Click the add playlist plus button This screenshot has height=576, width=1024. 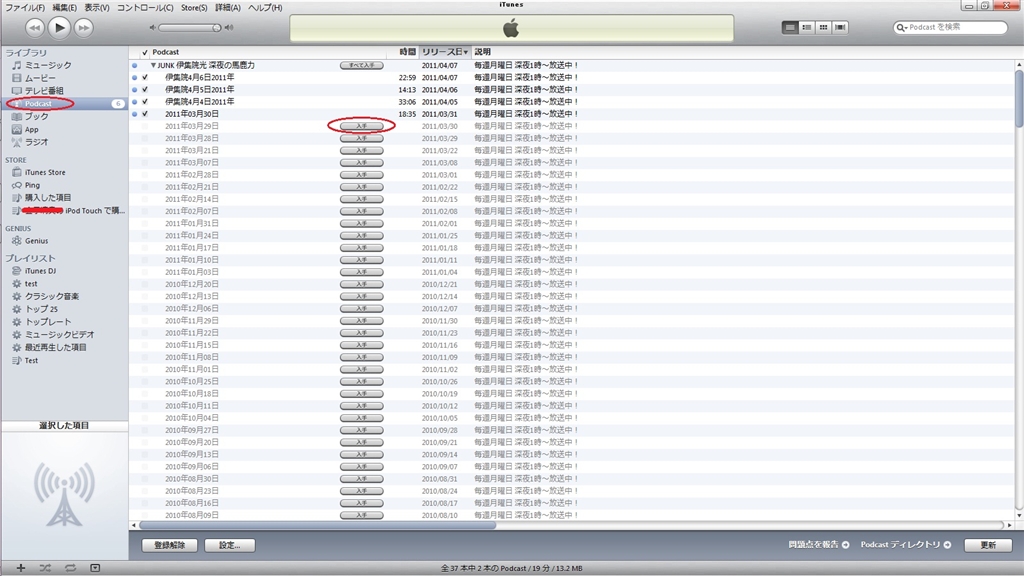point(21,568)
